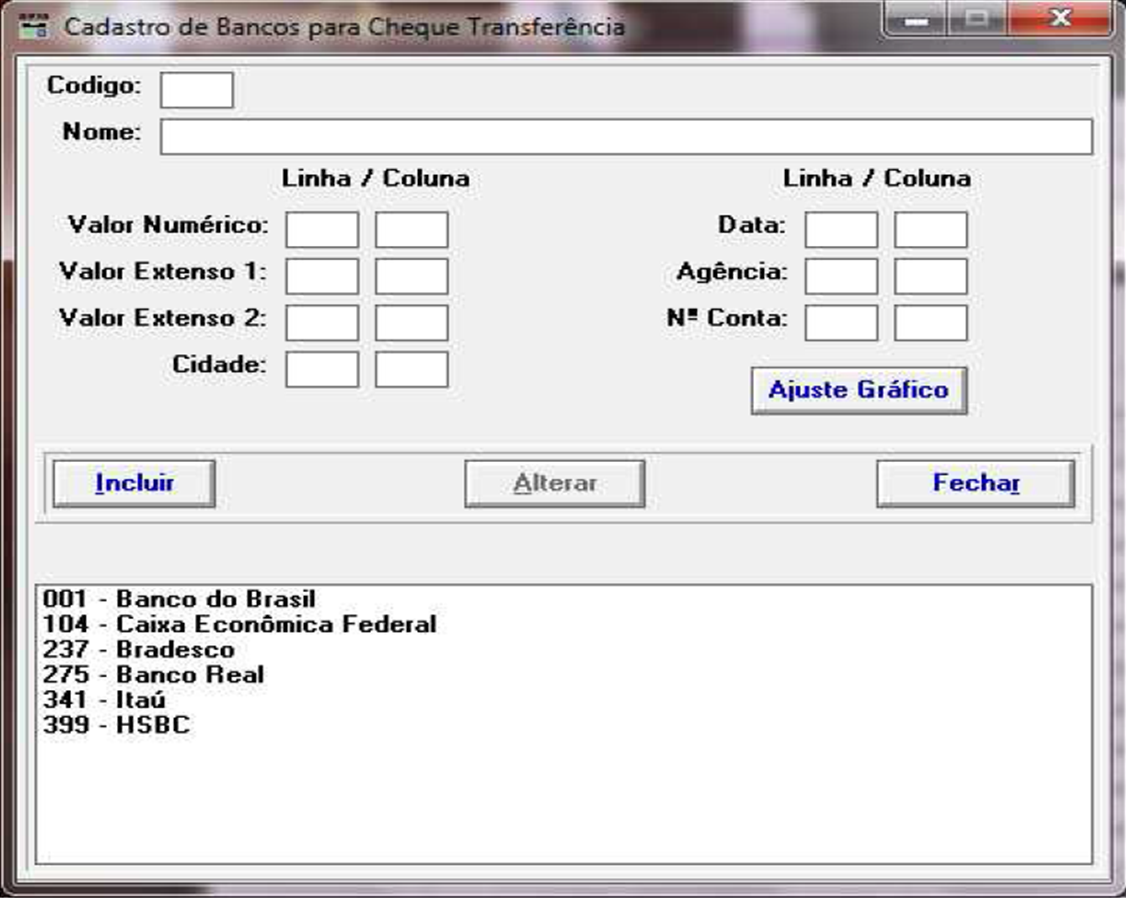1126x898 pixels.
Task: Focus the Data Linha field
Action: (x=841, y=230)
